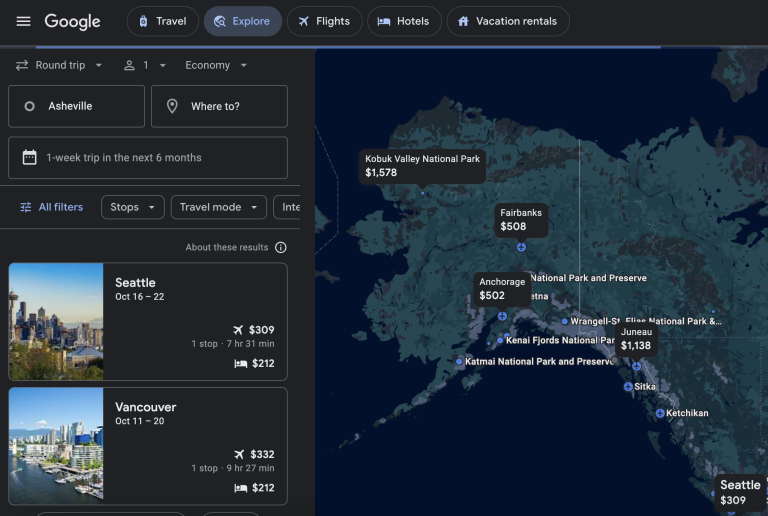Open the Travel tab
Image resolution: width=768 pixels, height=516 pixels.
point(163,21)
